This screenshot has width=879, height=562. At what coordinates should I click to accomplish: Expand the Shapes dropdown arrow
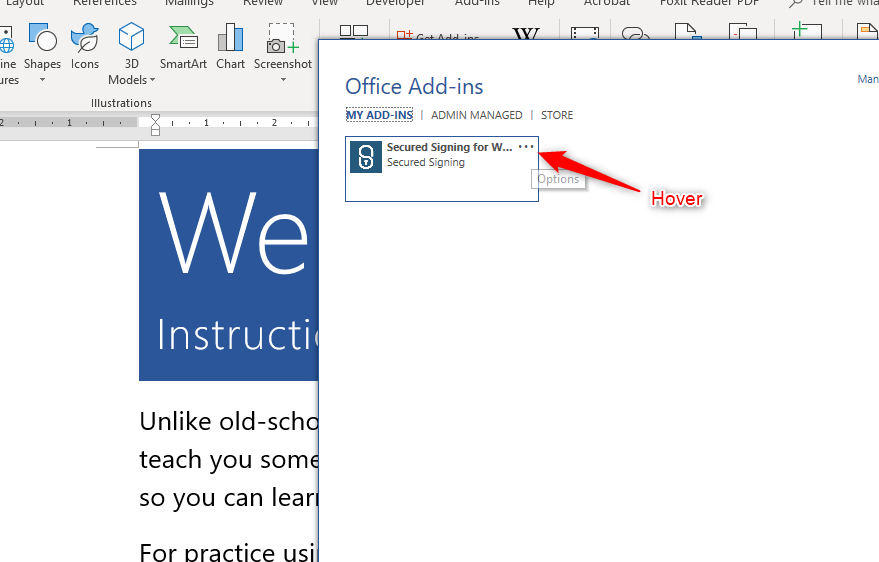pyautogui.click(x=43, y=80)
